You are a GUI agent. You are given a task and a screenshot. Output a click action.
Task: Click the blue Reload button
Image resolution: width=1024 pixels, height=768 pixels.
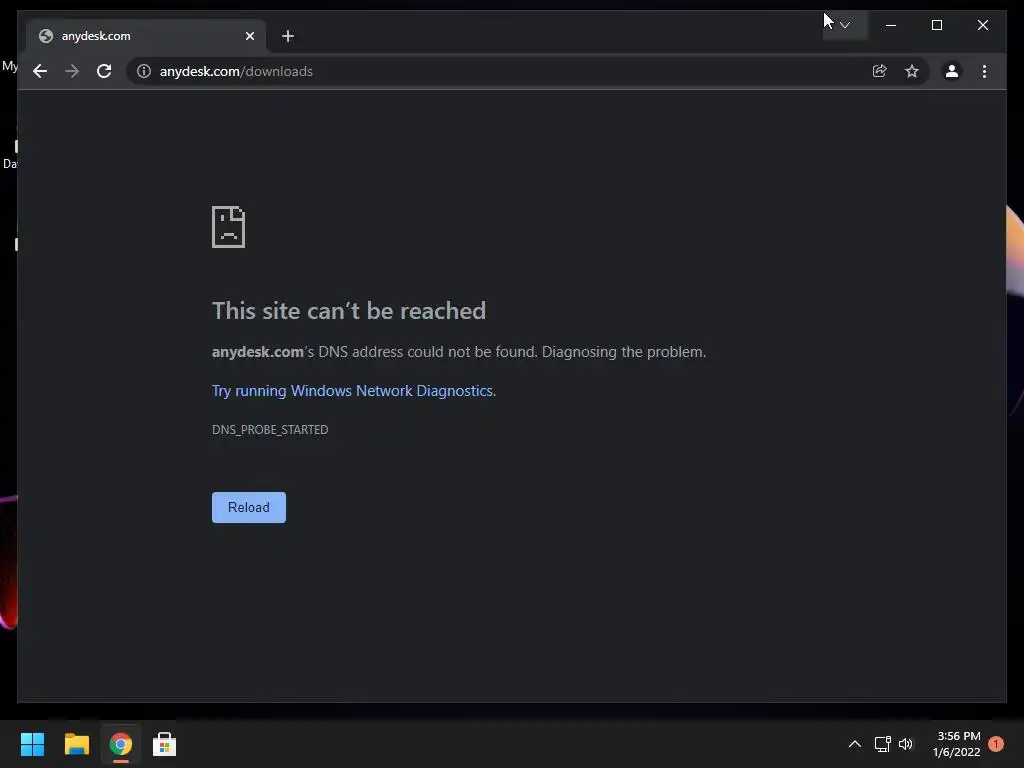coord(249,507)
